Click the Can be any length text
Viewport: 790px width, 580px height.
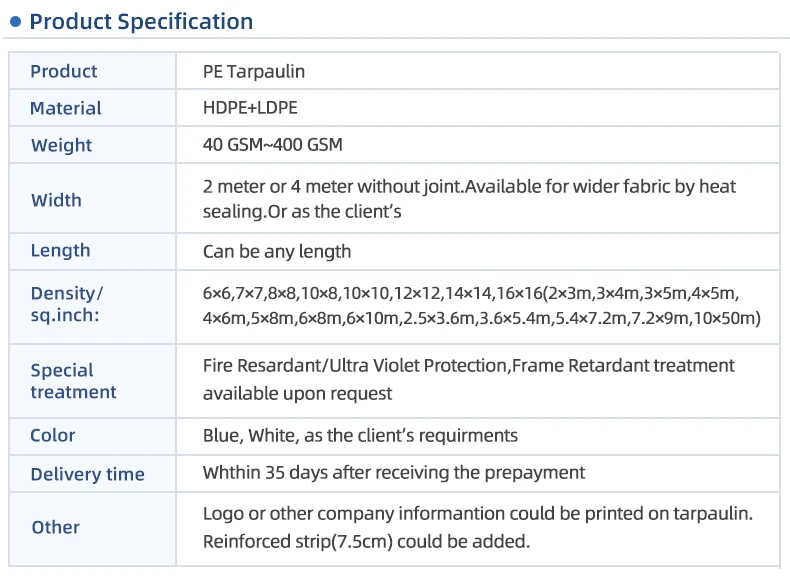point(277,251)
